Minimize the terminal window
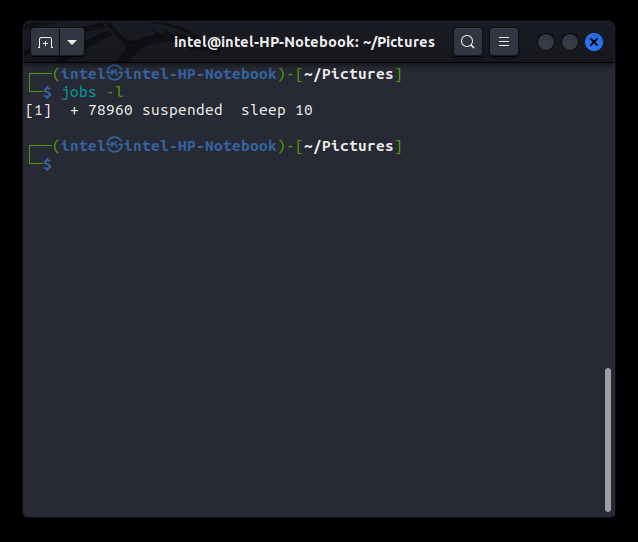Viewport: 638px width, 542px height. click(545, 42)
